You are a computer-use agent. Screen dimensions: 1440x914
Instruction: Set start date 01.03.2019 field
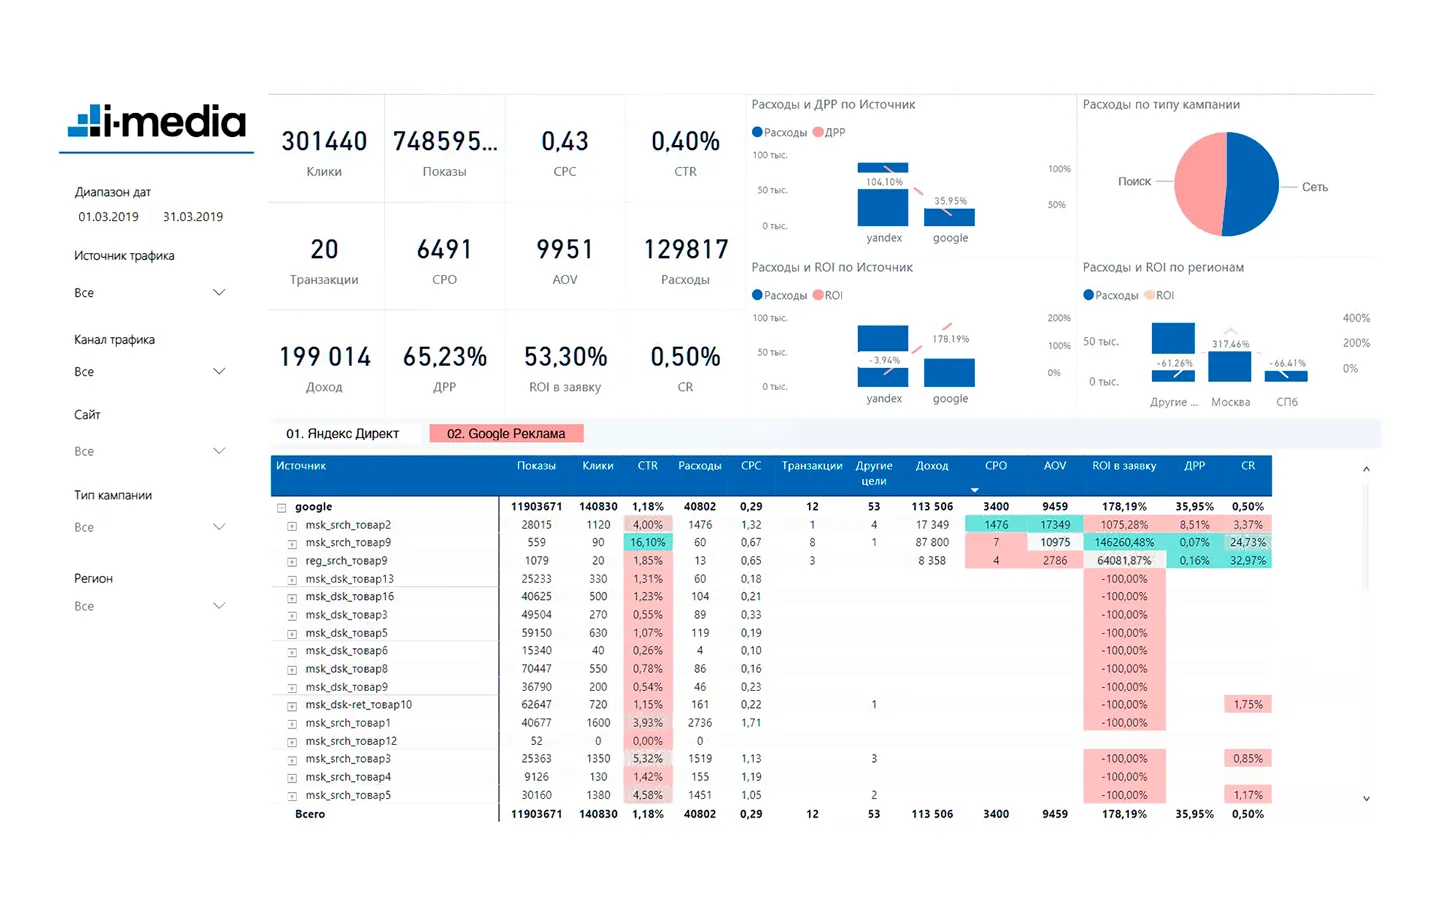click(x=108, y=217)
